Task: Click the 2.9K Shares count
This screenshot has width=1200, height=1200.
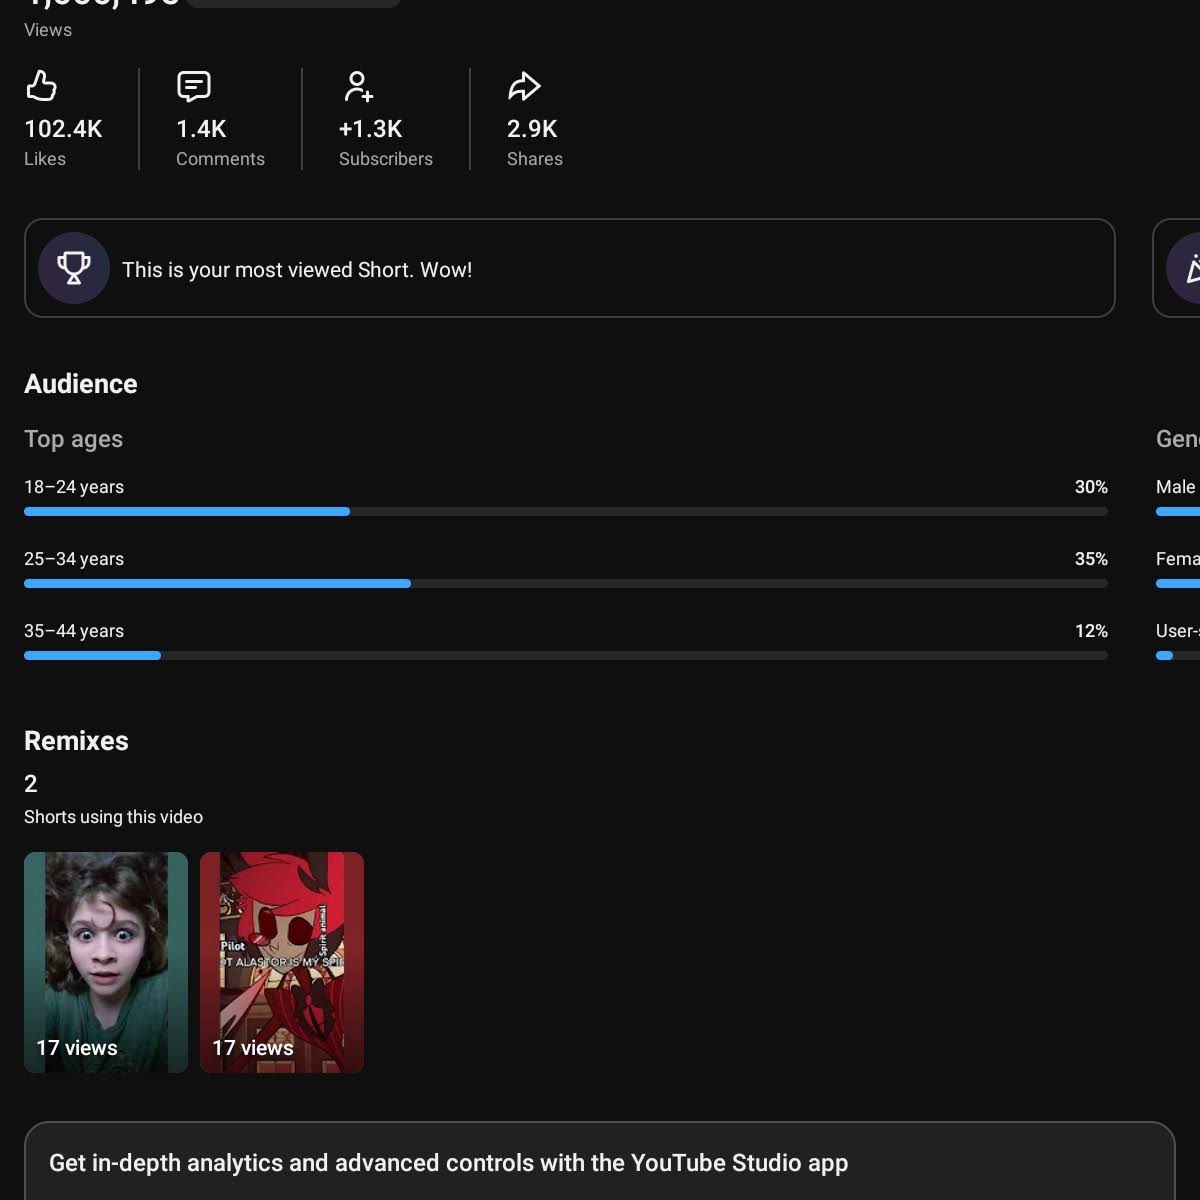Action: coord(532,129)
